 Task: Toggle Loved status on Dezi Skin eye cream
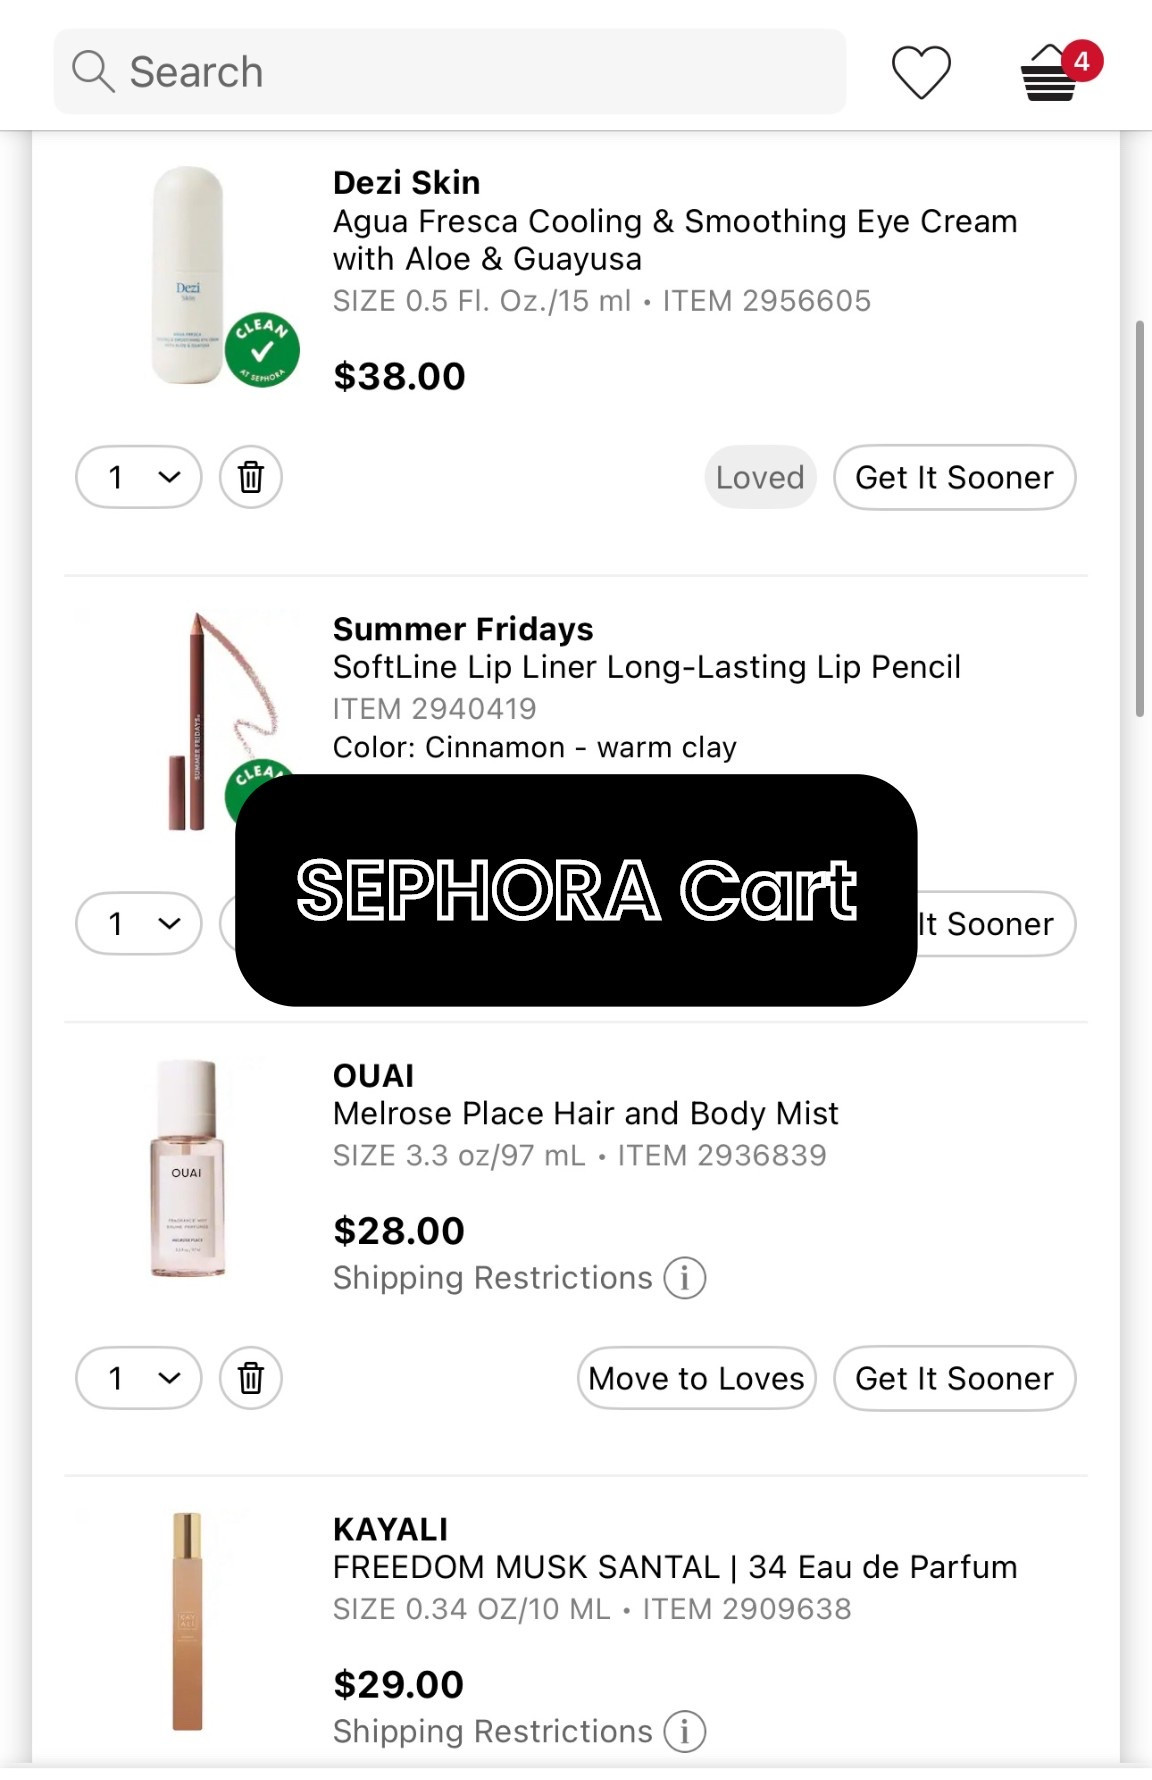point(760,477)
